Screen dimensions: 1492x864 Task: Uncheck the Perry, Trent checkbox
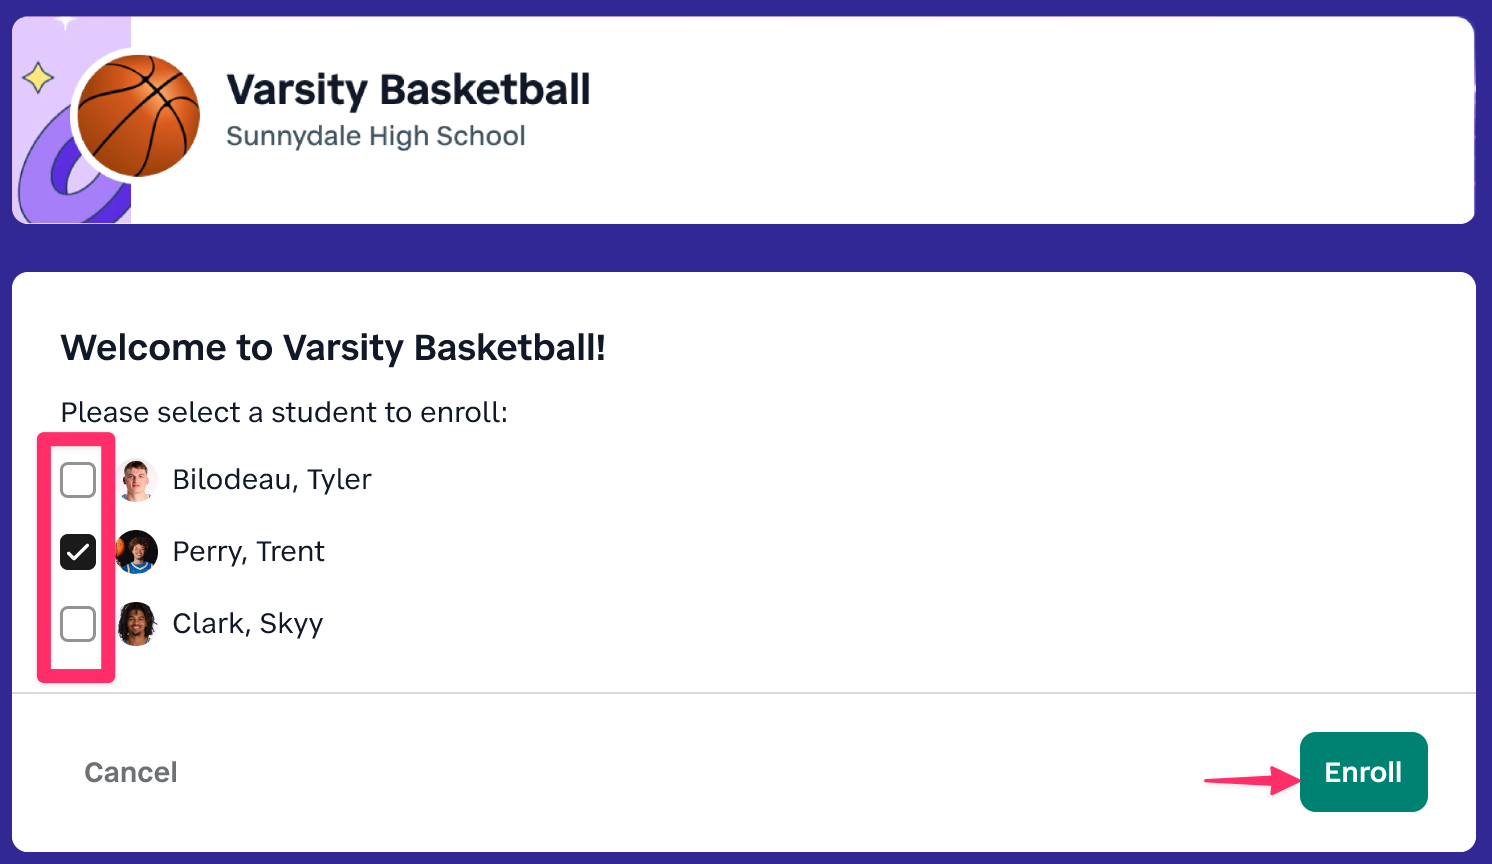(x=78, y=552)
